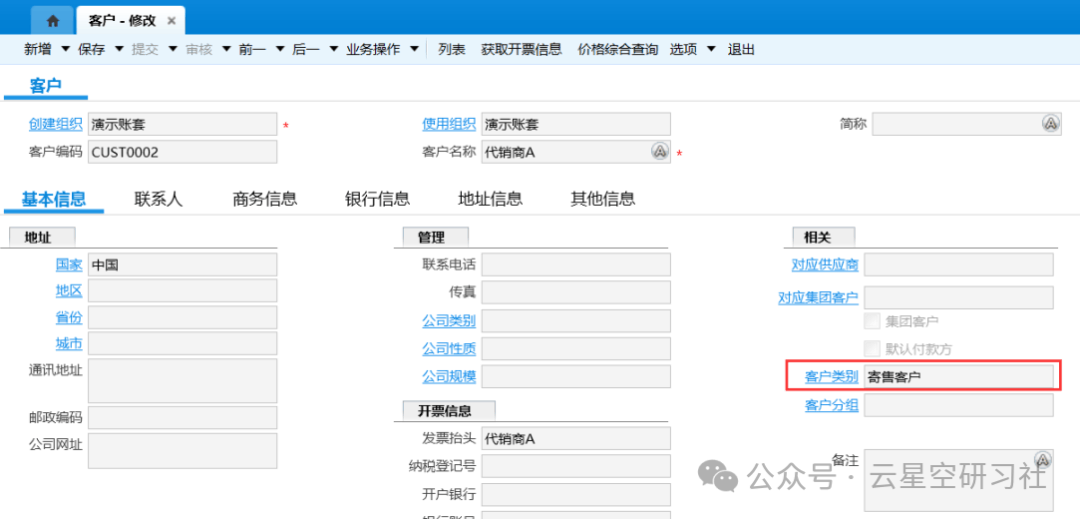Close the 客户 - 修改 tab
Screen dimensions: 1080x519
(171, 21)
